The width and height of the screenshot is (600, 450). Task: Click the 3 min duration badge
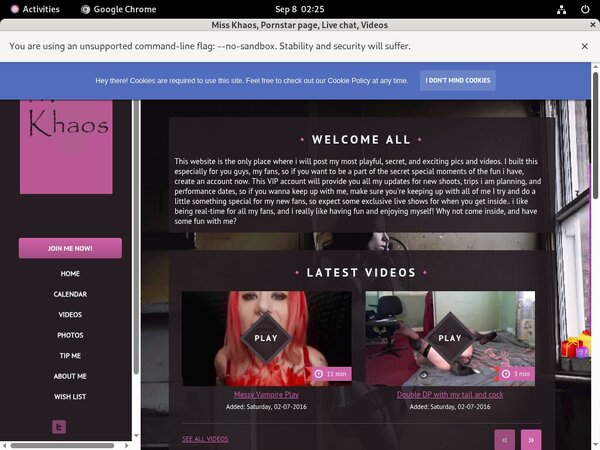(x=514, y=373)
